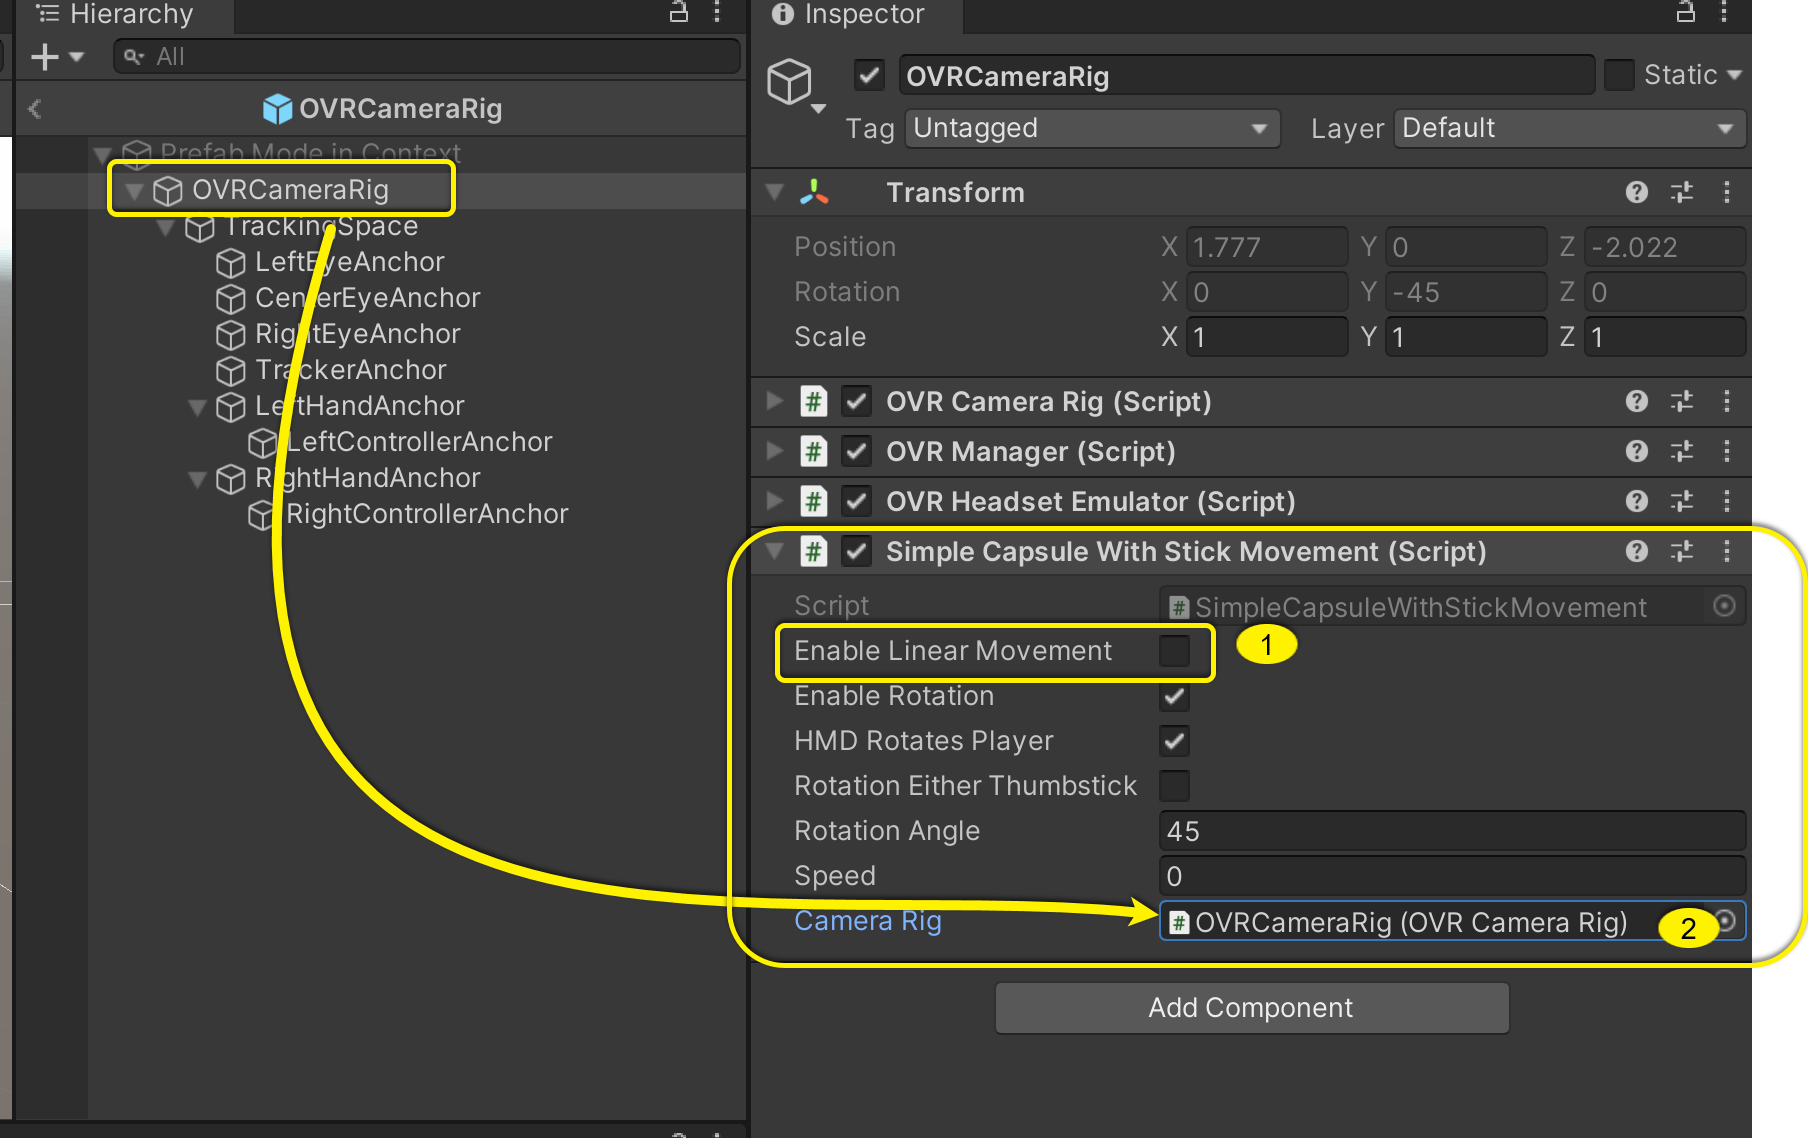
Task: Open the Transform component help icon
Action: [x=1637, y=192]
